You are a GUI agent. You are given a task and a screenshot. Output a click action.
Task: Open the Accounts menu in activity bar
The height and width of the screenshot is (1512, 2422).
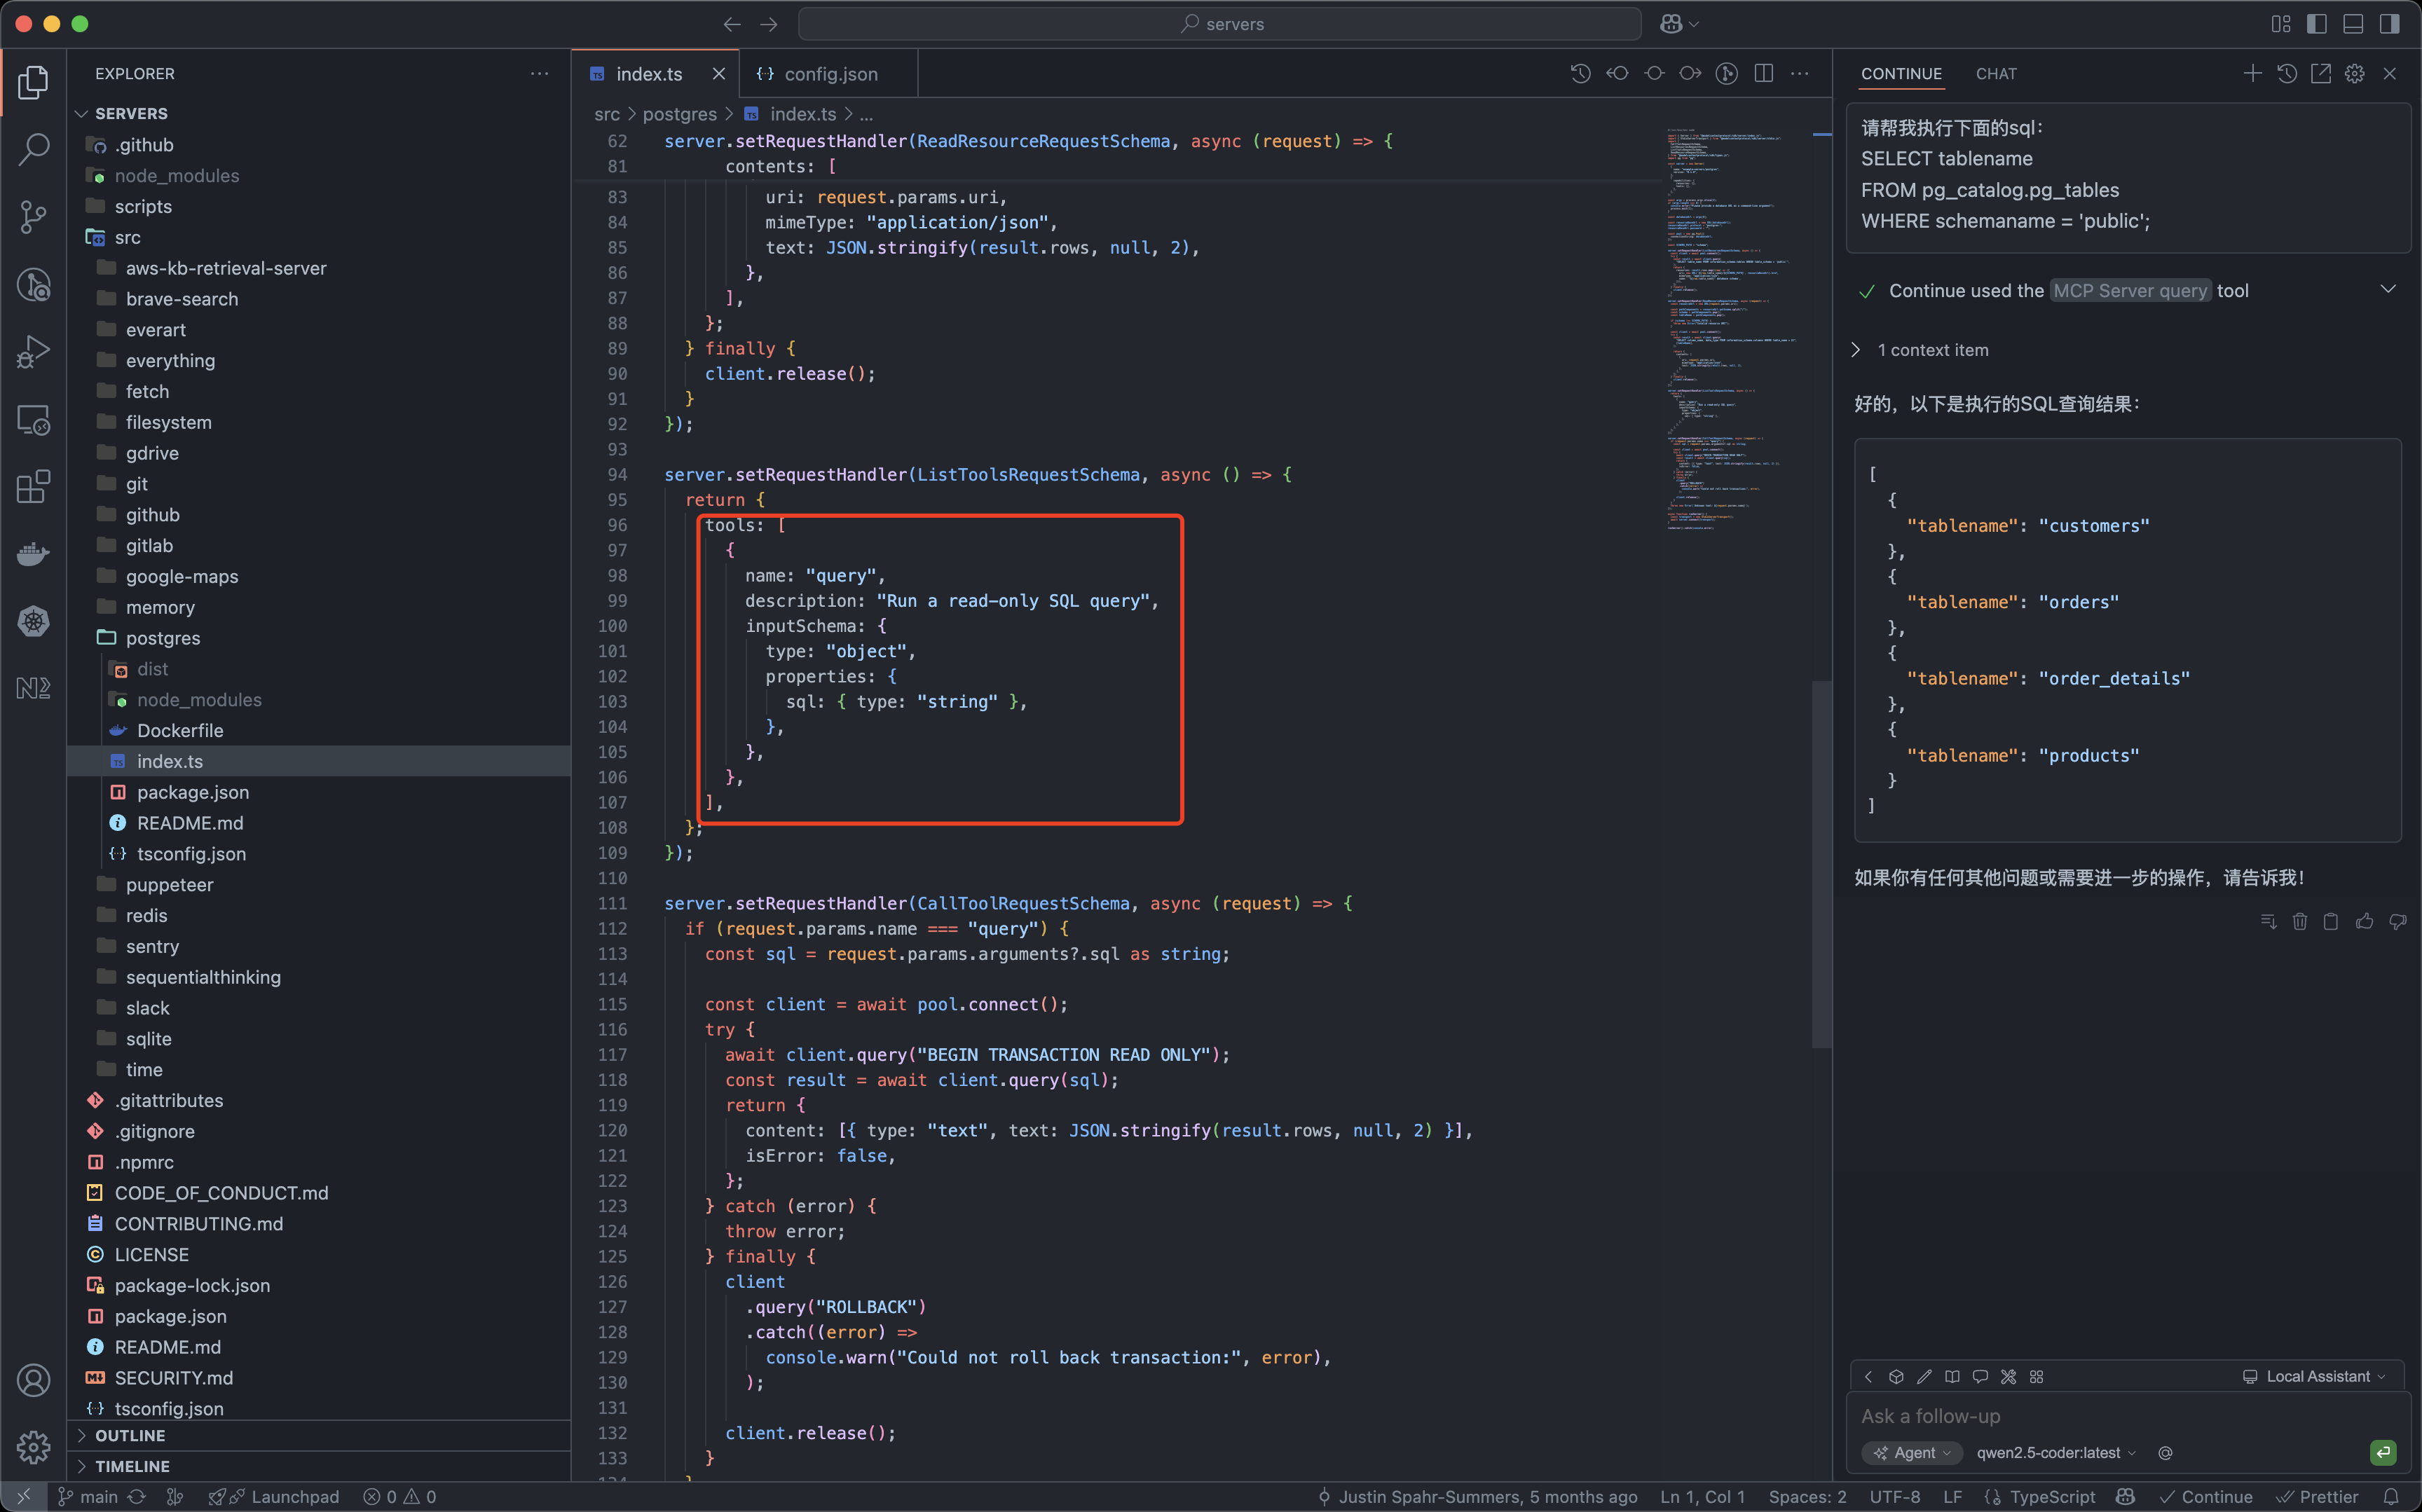33,1380
